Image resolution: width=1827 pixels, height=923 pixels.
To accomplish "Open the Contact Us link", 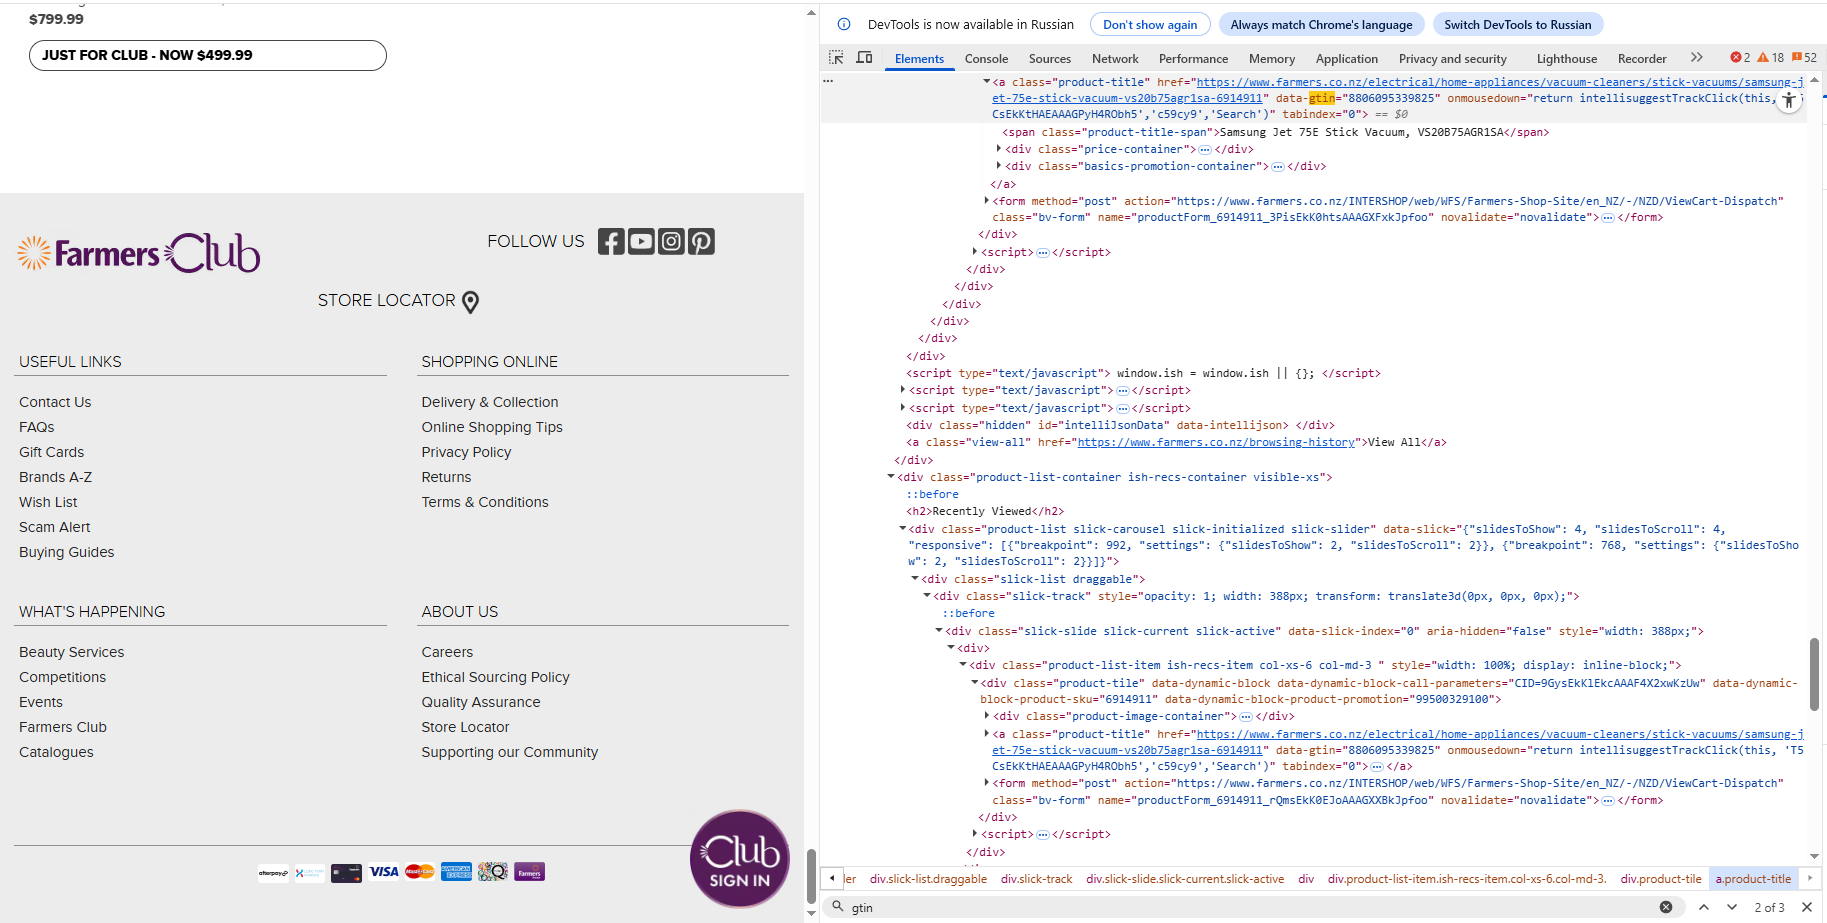I will [55, 402].
